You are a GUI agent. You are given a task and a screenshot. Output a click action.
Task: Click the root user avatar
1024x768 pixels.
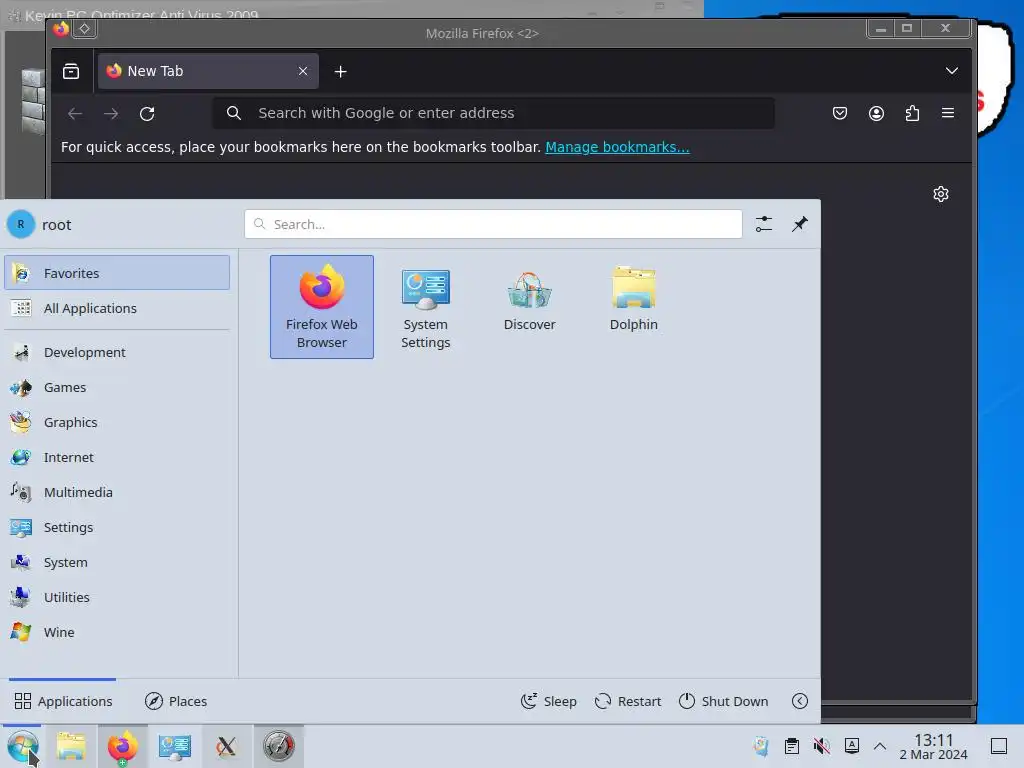(x=21, y=224)
